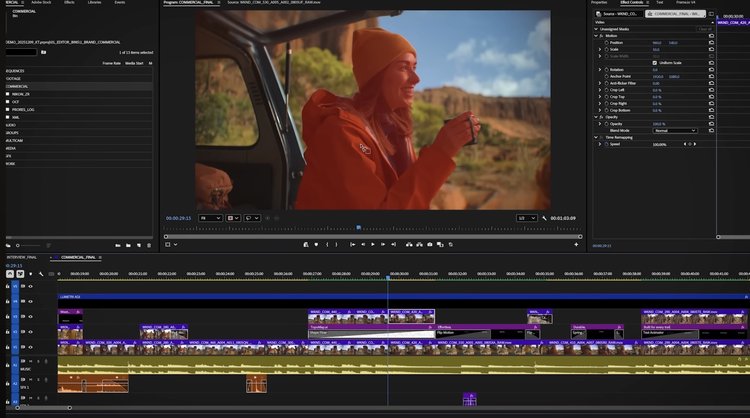Open program monitor settings wrench
Image resolution: width=750 pixels, height=418 pixels.
(x=544, y=218)
